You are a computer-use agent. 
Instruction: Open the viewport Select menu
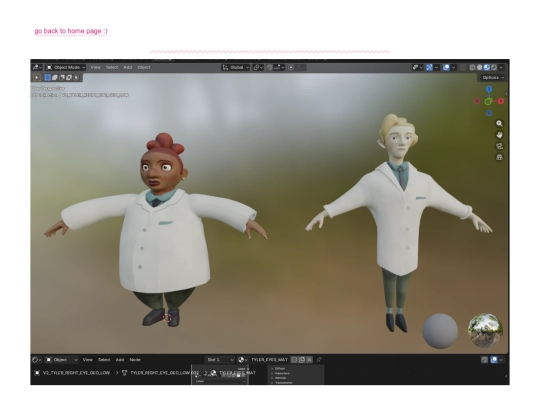(x=112, y=68)
